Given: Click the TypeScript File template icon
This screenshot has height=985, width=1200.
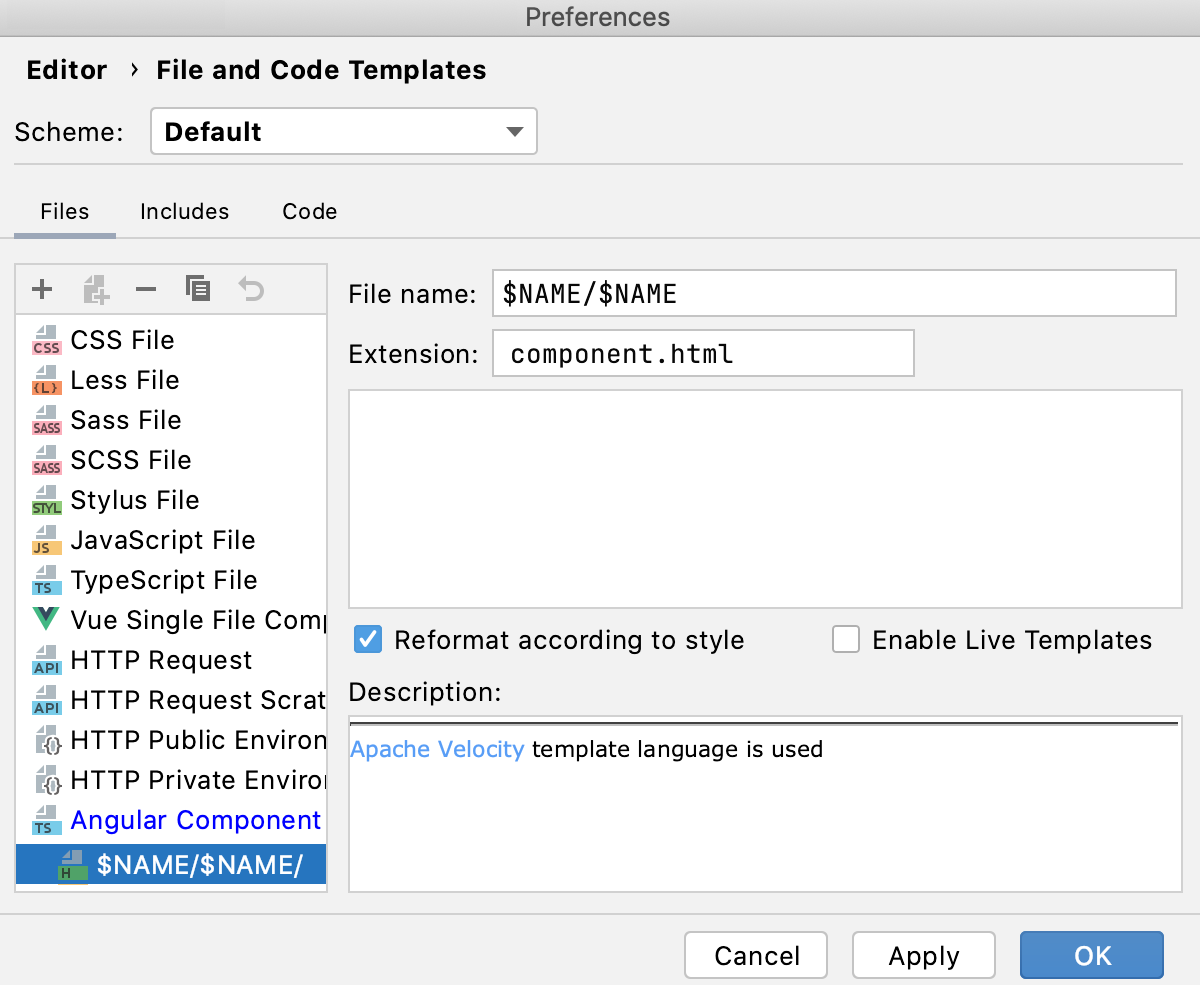Looking at the screenshot, I should pyautogui.click(x=46, y=580).
